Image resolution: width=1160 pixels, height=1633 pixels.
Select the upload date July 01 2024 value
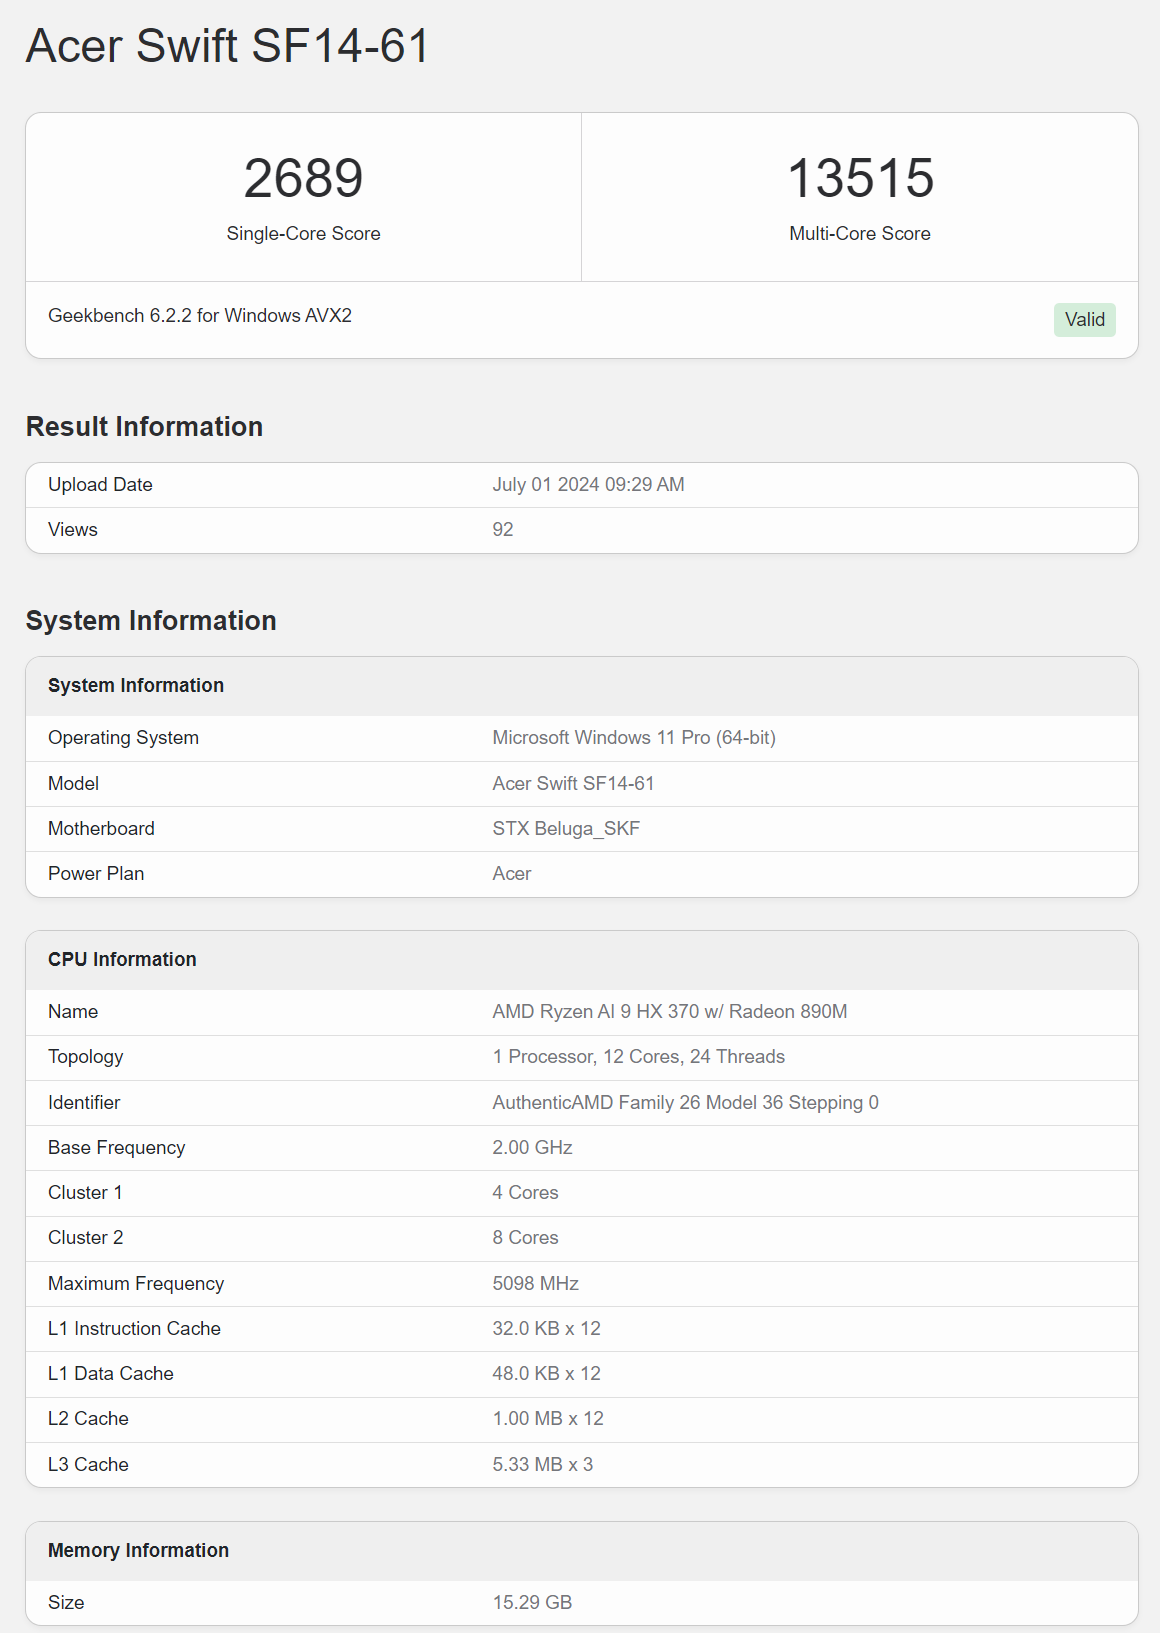[588, 485]
